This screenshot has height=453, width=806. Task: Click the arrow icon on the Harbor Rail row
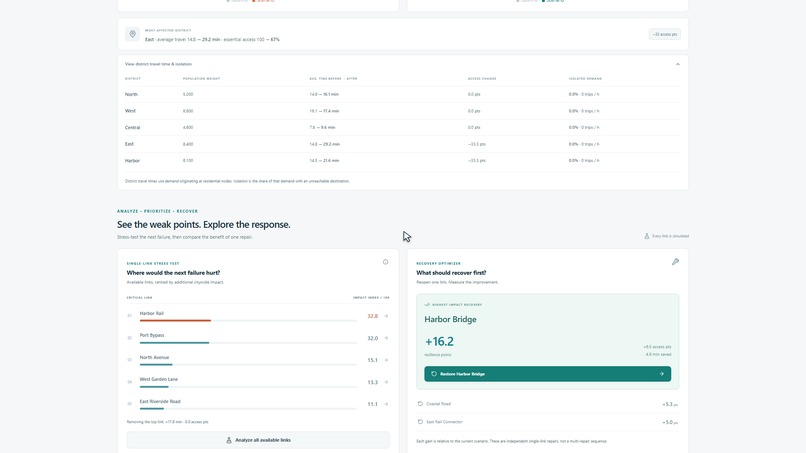click(386, 316)
